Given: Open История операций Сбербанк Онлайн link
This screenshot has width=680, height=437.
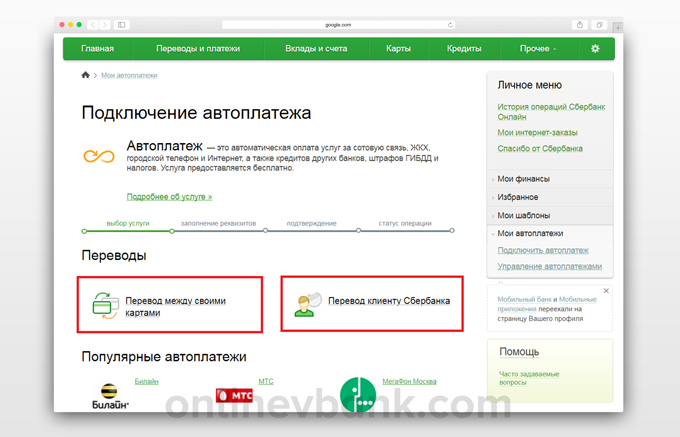Looking at the screenshot, I should click(x=551, y=112).
